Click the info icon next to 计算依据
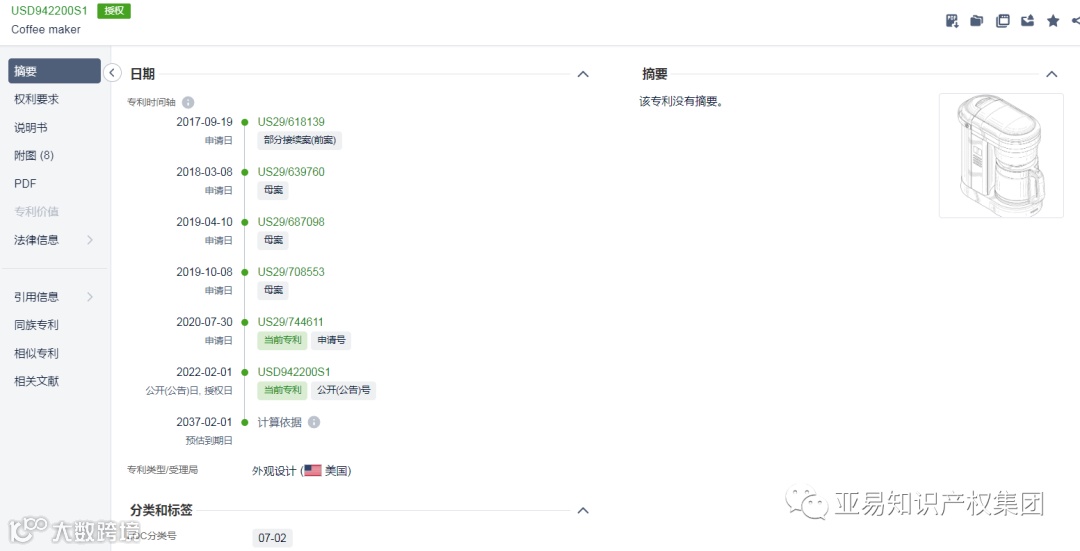The image size is (1080, 551). pos(314,422)
